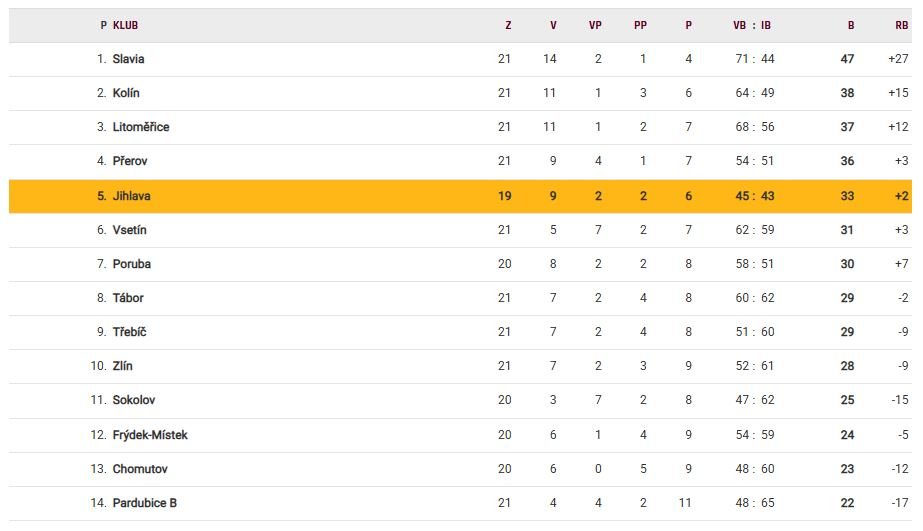
Task: Open the Vsetín club link
Action: [x=129, y=230]
